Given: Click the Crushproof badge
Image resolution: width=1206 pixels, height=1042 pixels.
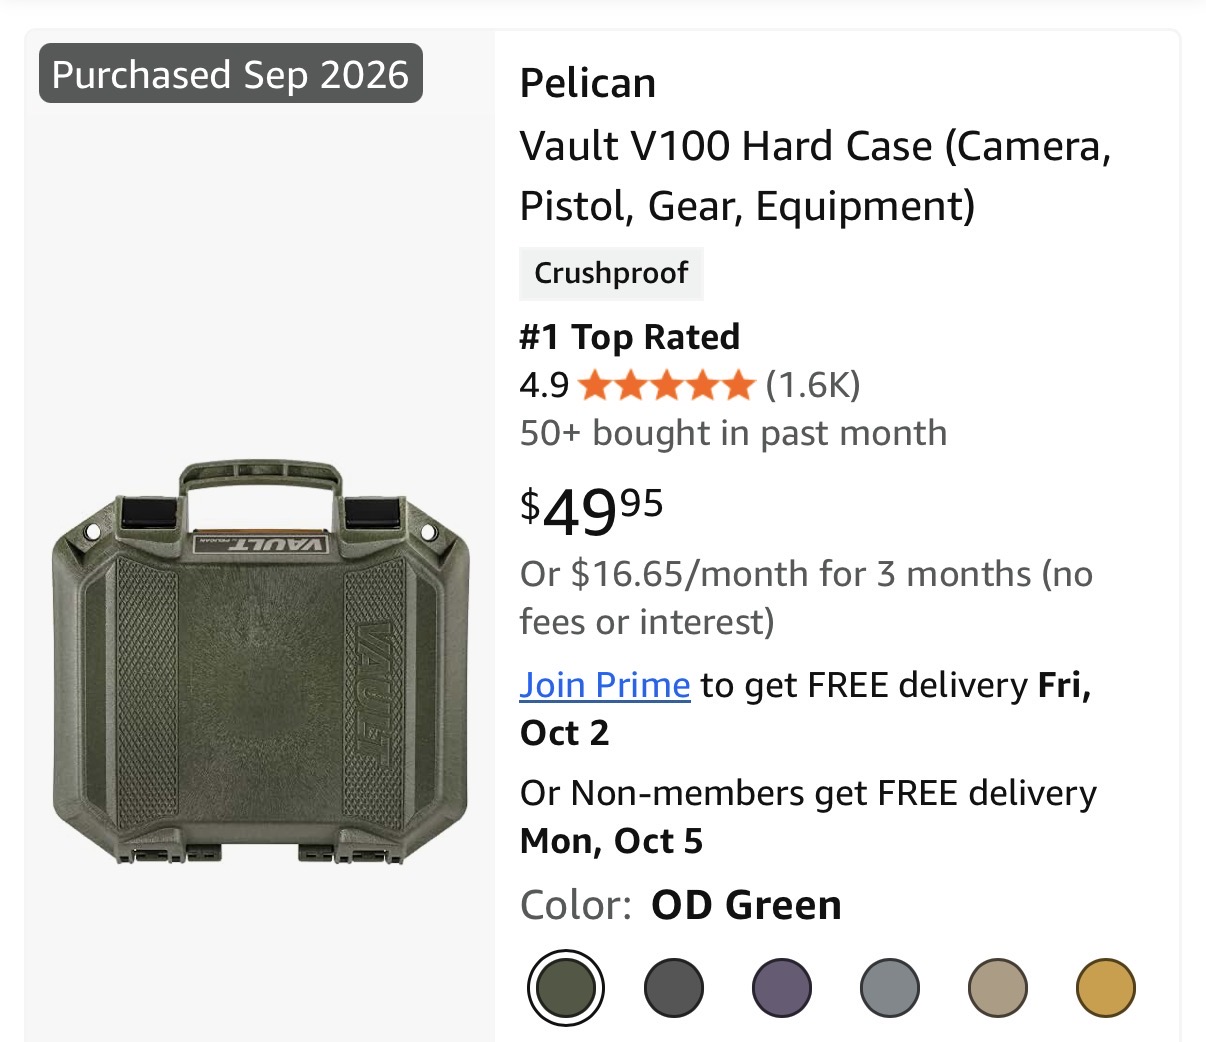Looking at the screenshot, I should point(611,273).
